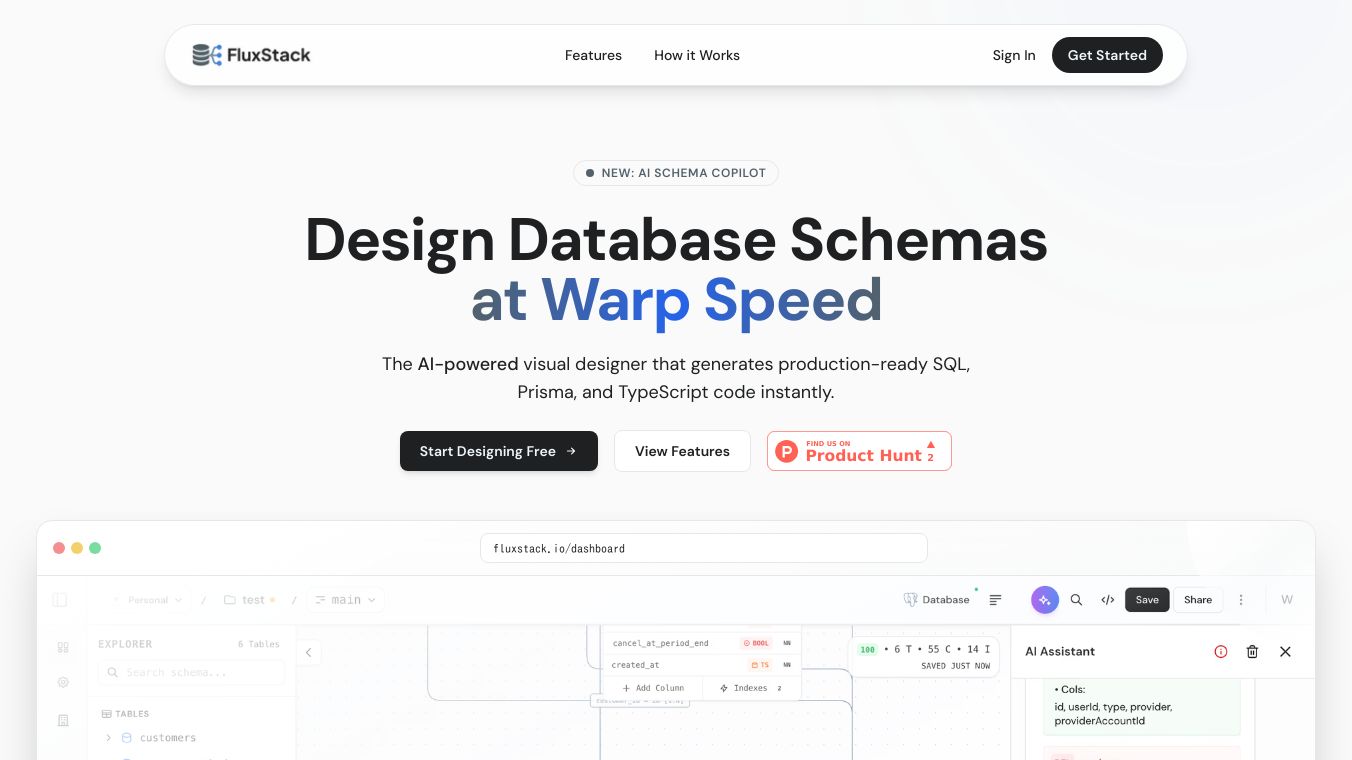Open the AI sparkle assistant button
Image resolution: width=1352 pixels, height=760 pixels.
(1045, 600)
